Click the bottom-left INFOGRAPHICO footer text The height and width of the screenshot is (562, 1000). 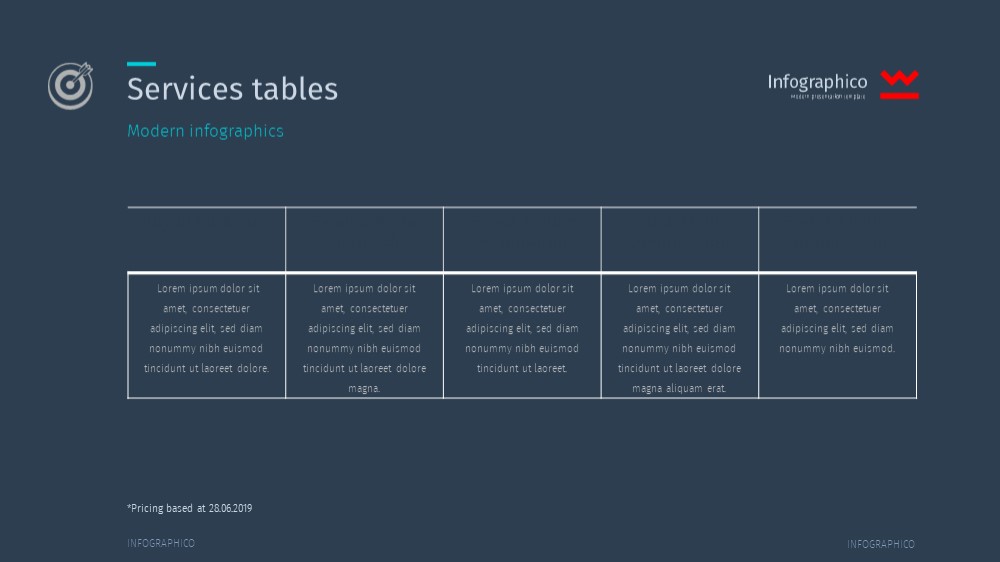click(161, 544)
